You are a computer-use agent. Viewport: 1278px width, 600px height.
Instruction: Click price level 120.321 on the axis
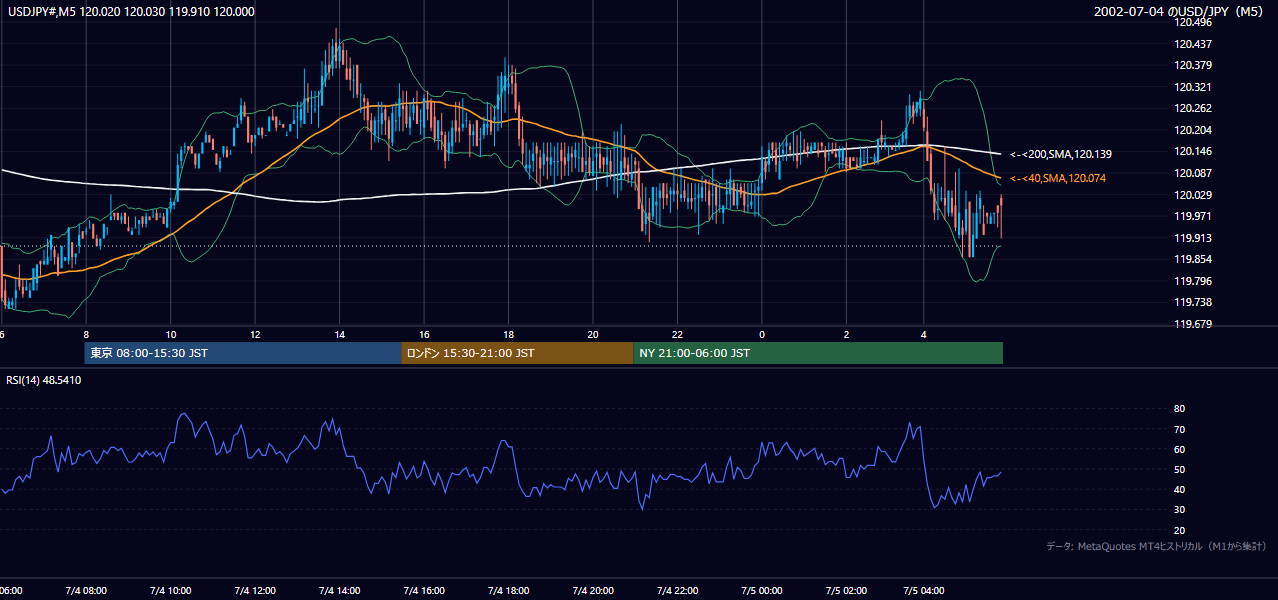click(1193, 87)
